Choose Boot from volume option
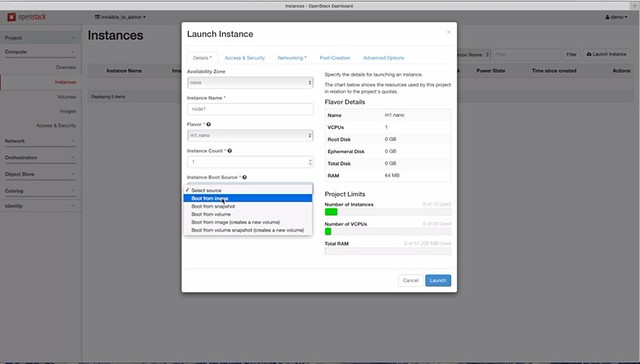This screenshot has height=364, width=640. tap(248, 214)
